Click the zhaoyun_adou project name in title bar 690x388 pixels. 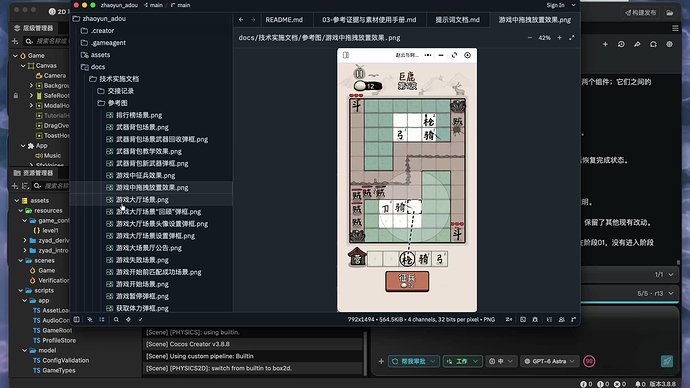click(119, 5)
